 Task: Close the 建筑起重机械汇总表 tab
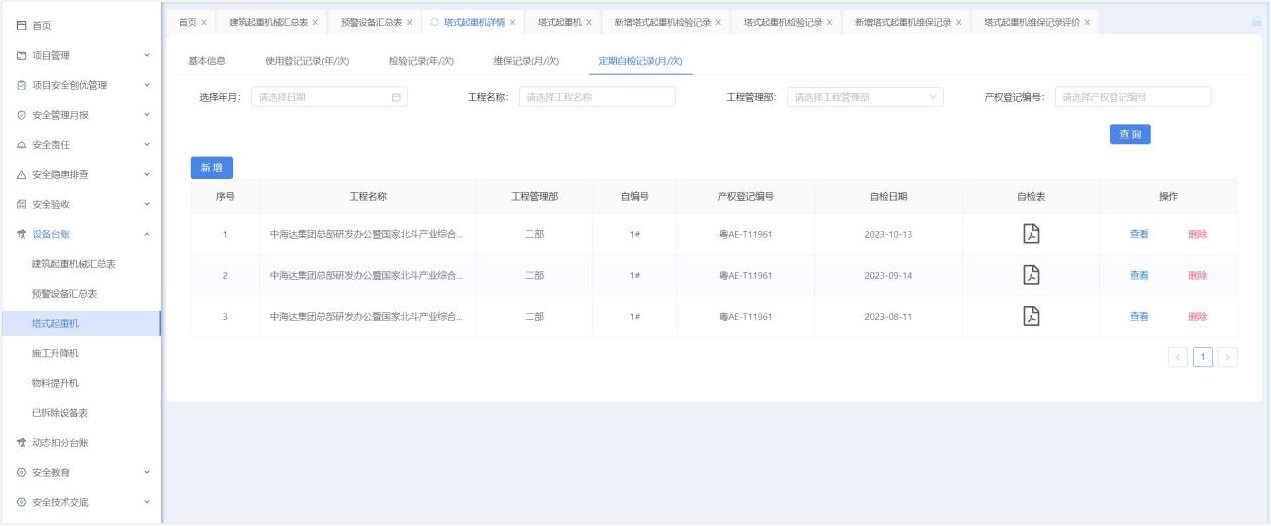[315, 22]
